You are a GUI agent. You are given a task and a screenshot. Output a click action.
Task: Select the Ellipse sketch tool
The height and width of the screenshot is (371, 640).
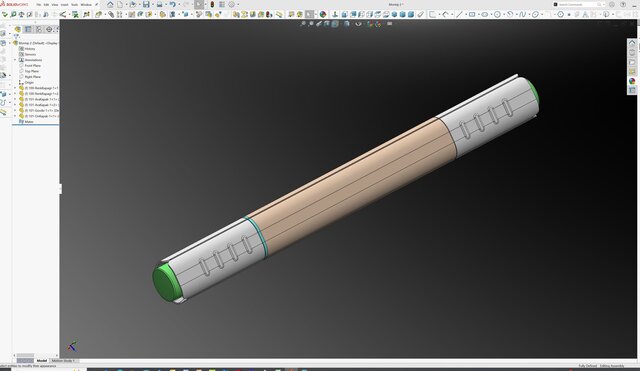coord(535,14)
